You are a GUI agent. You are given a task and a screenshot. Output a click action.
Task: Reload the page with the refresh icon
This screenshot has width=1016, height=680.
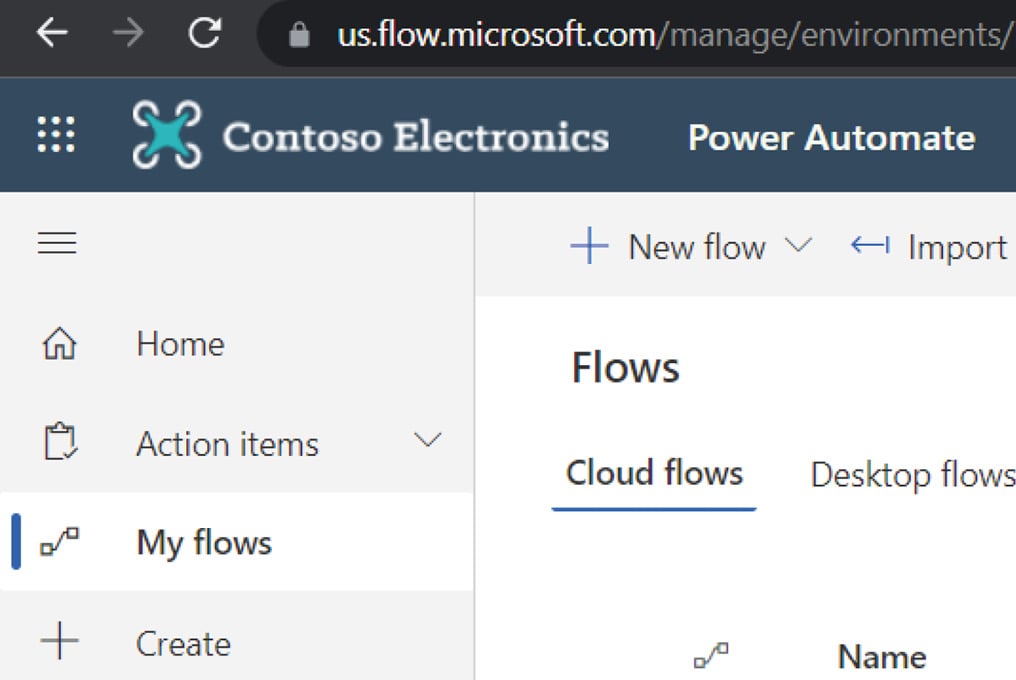coord(204,34)
